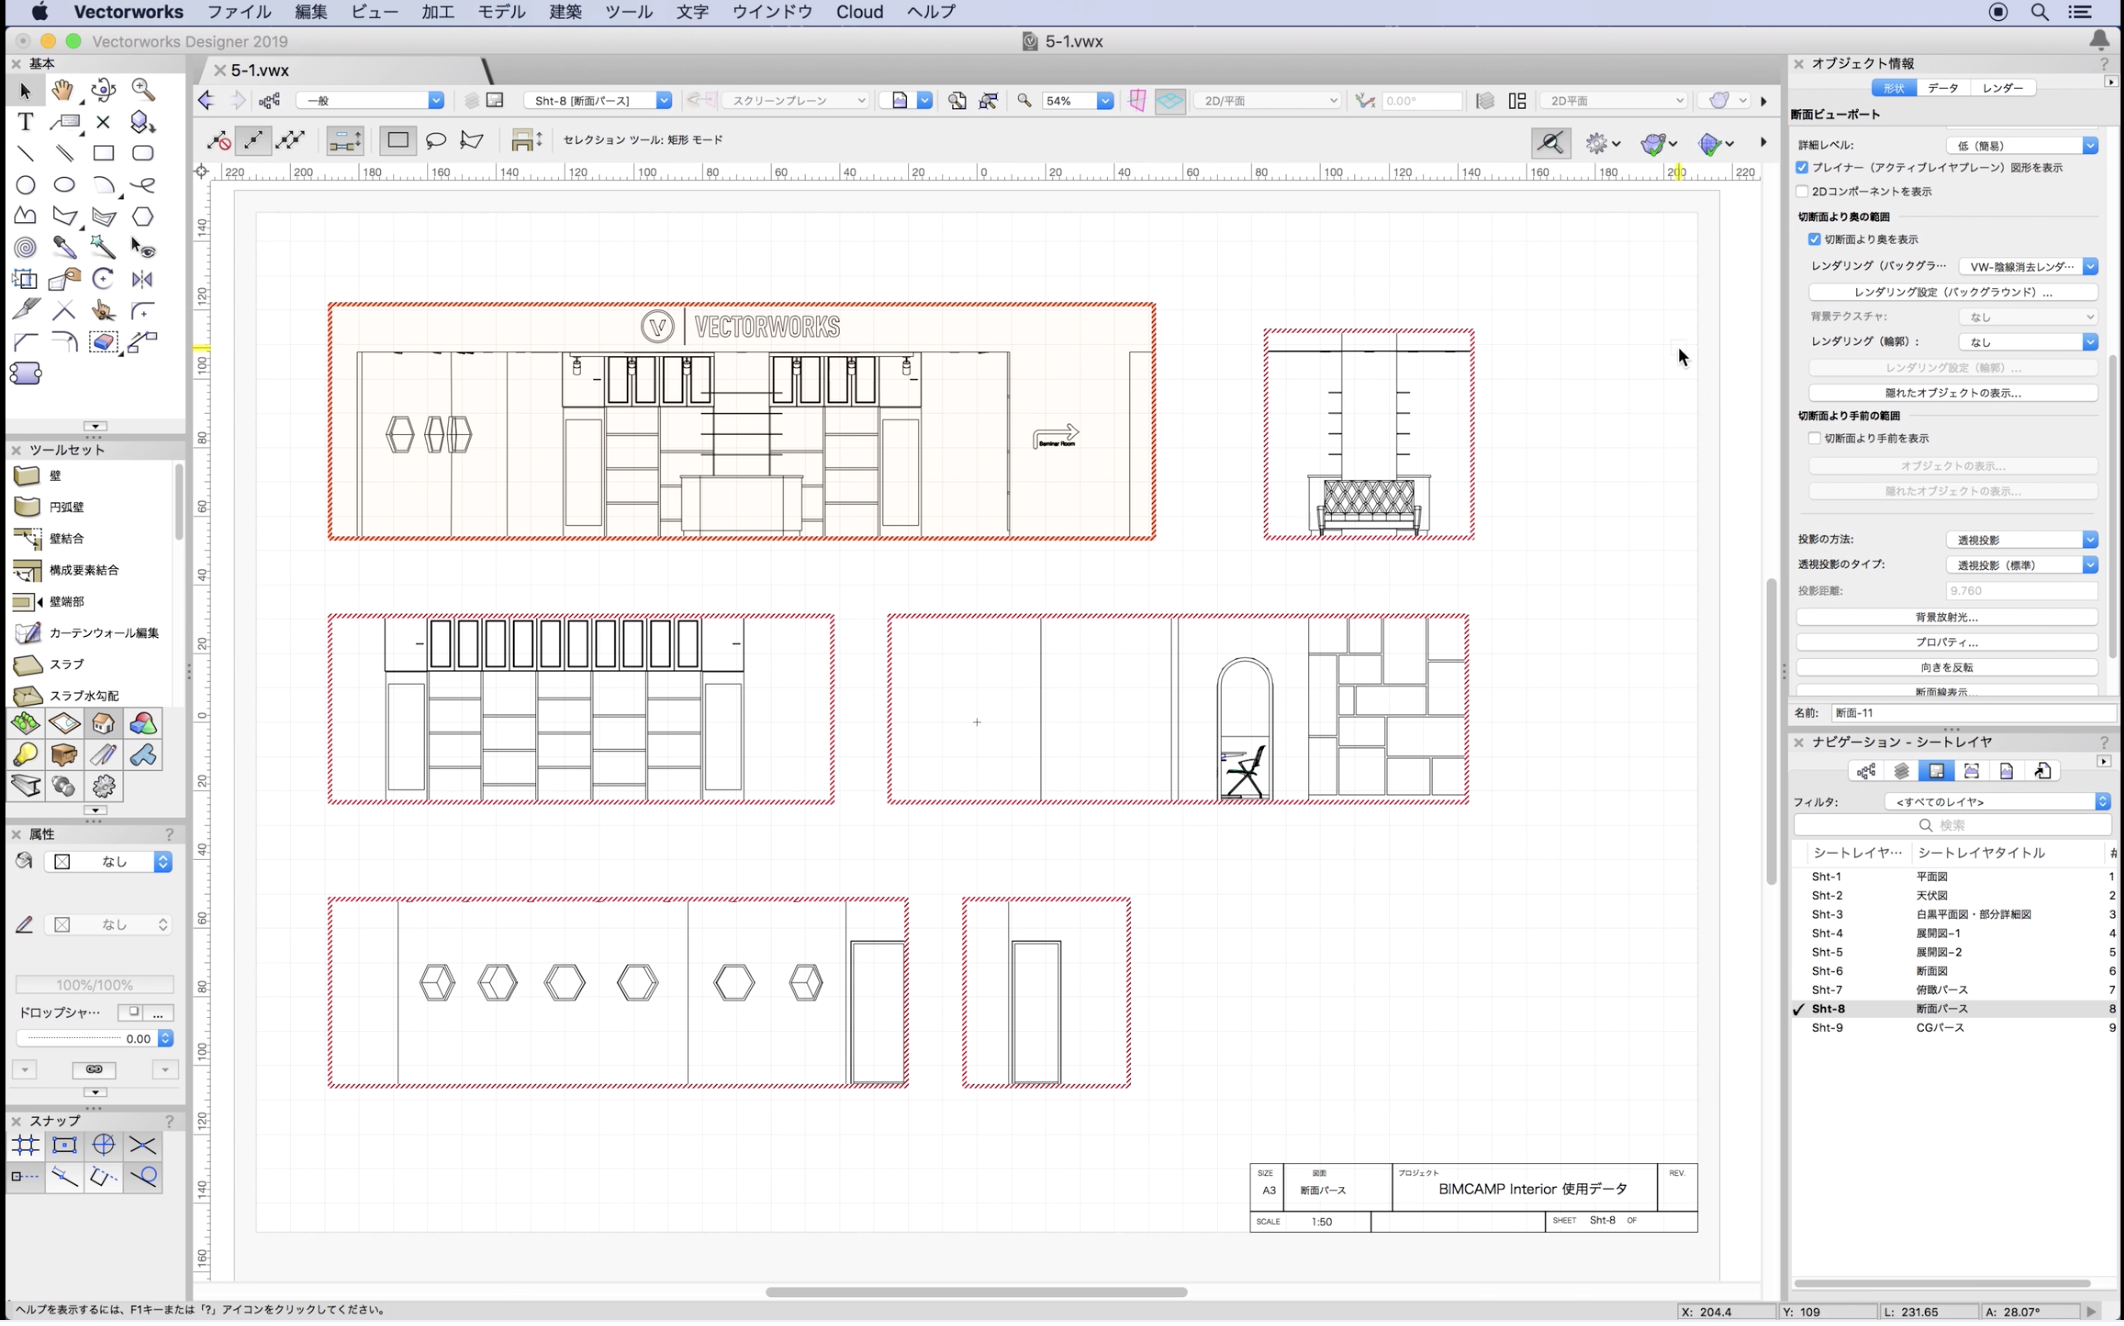This screenshot has height=1326, width=2124.
Task: Toggle Smart Points snapping
Action: pyautogui.click(x=25, y=1177)
